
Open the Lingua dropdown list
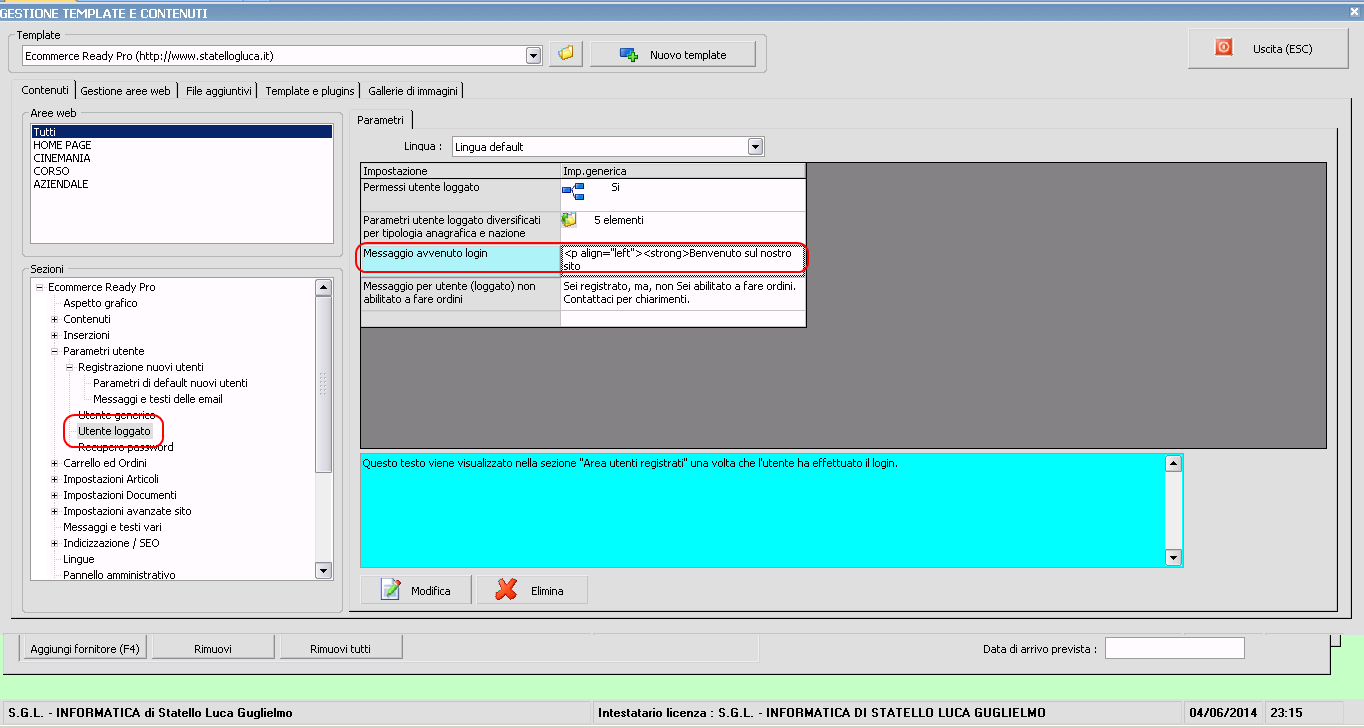756,147
